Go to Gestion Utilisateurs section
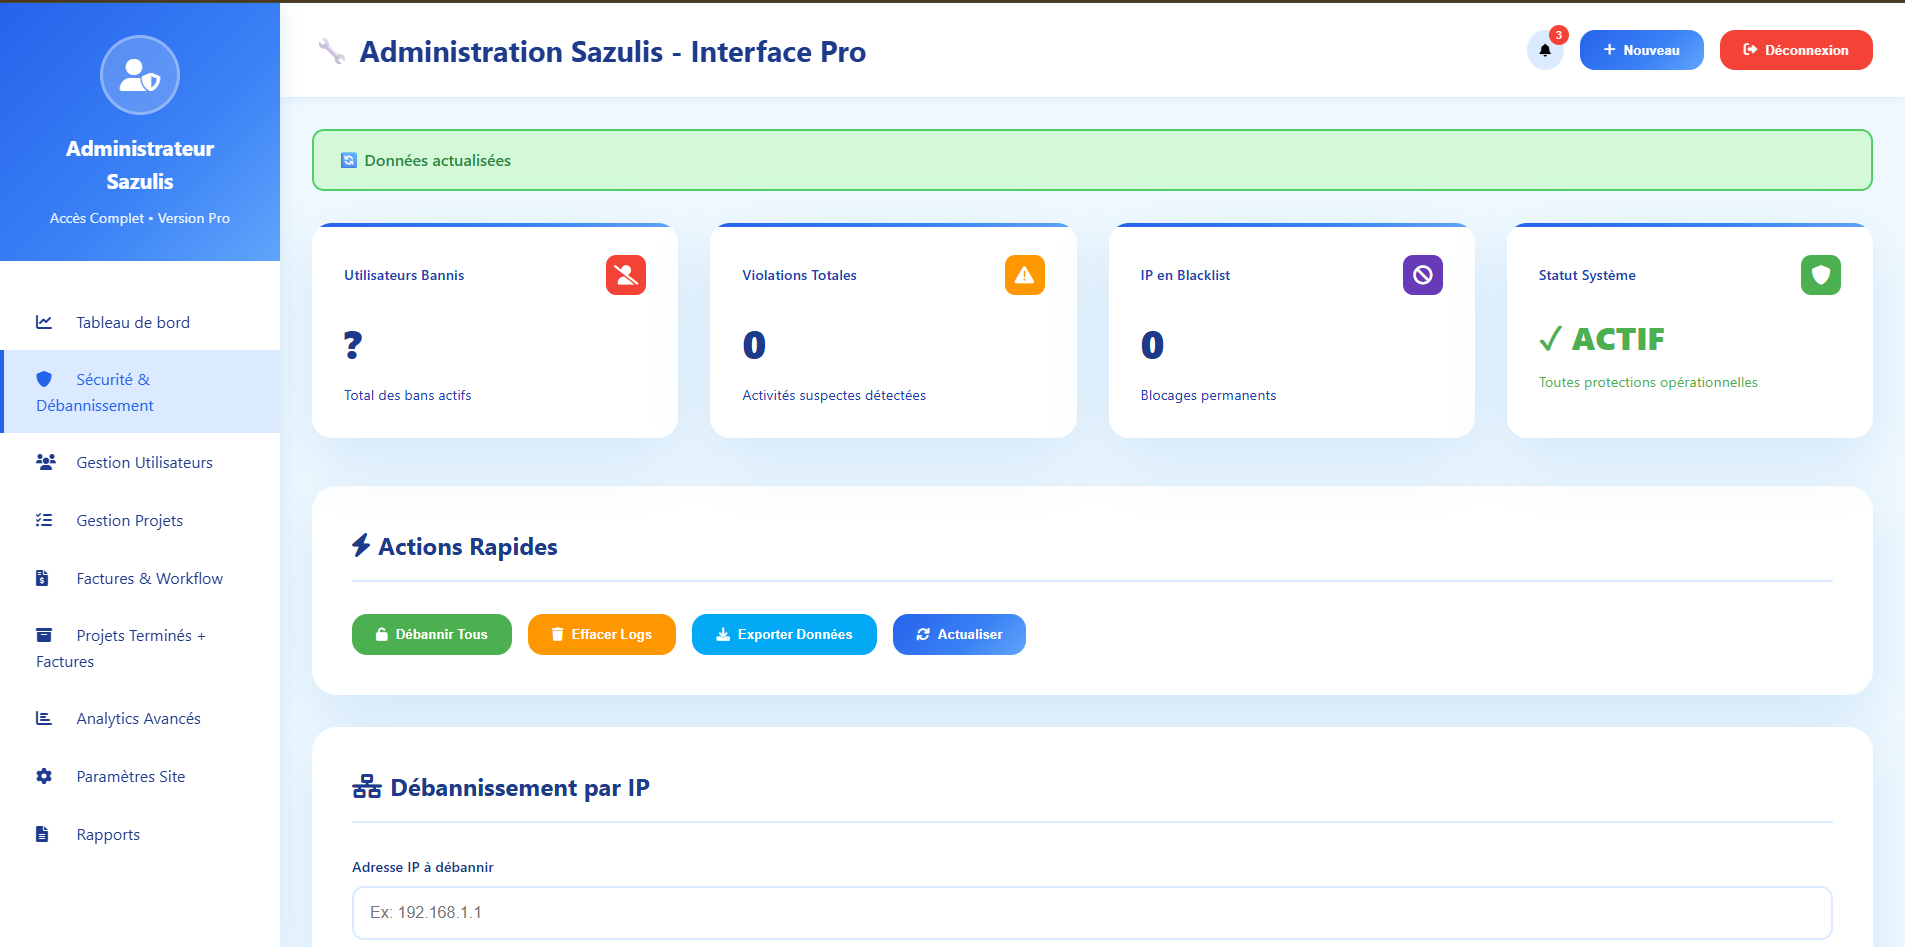The height and width of the screenshot is (947, 1905). click(144, 462)
